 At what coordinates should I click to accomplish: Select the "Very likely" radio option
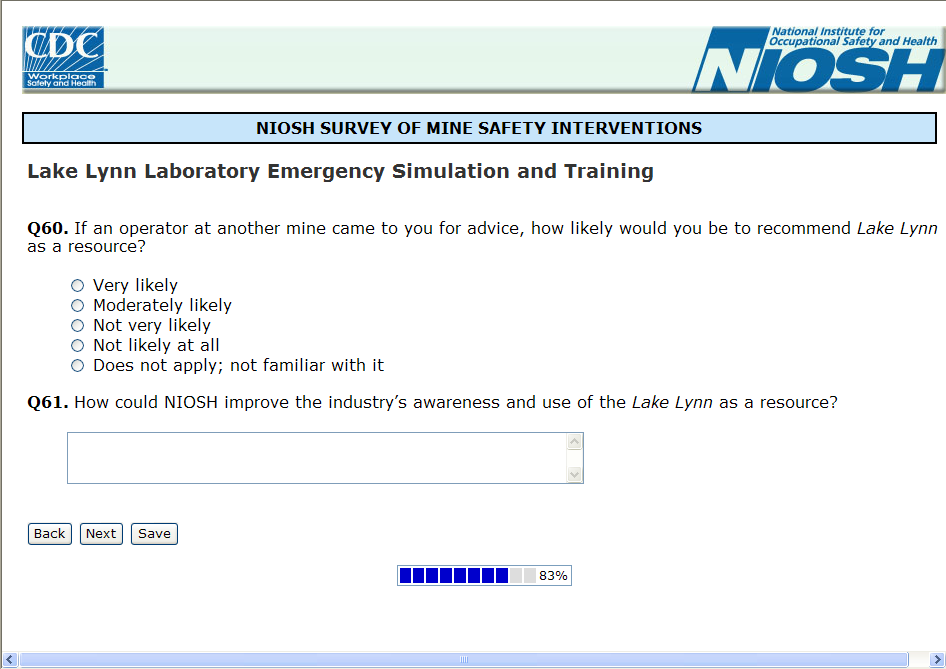(x=77, y=286)
